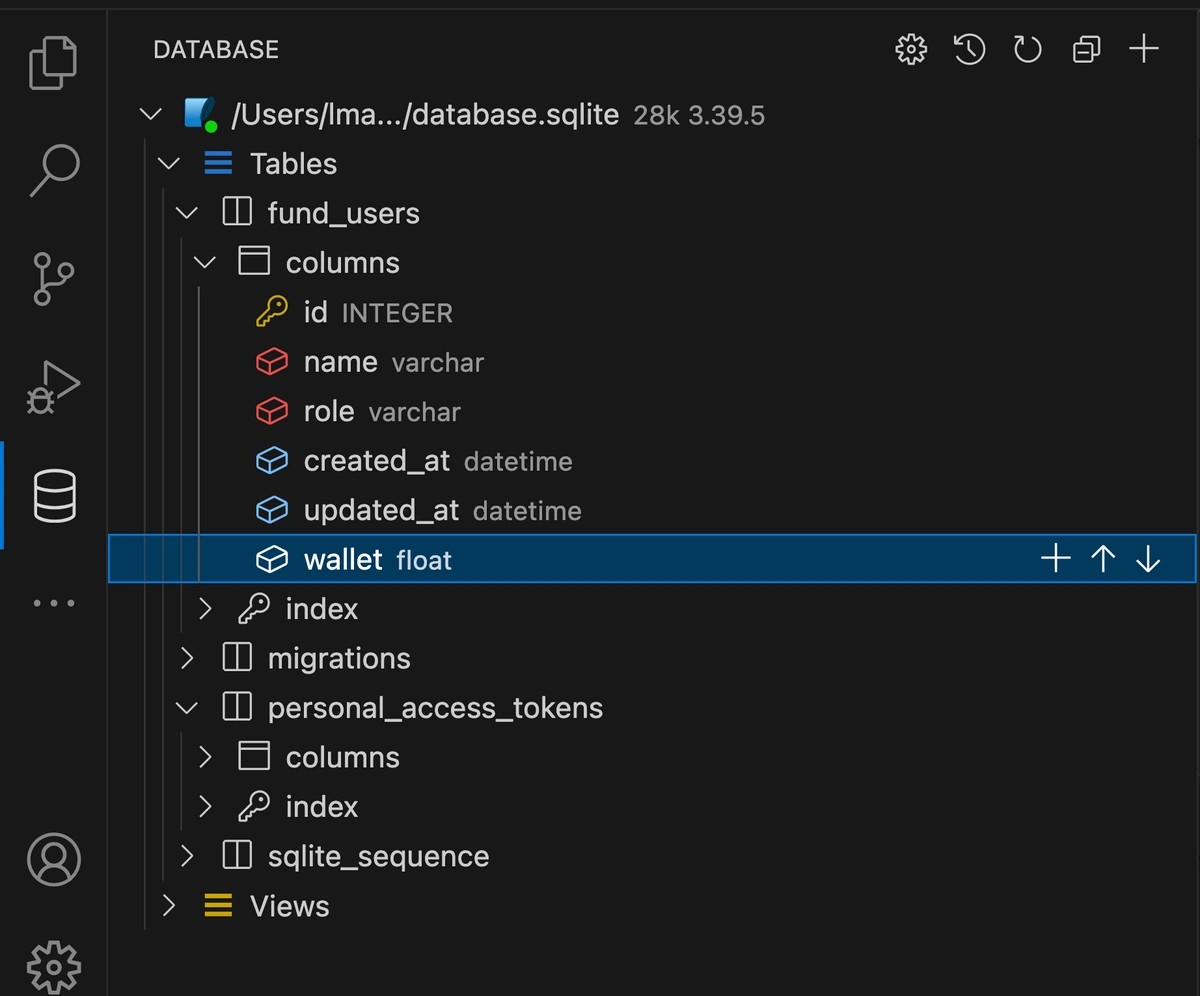1200x996 pixels.
Task: Move the wallet column down
Action: [x=1148, y=559]
